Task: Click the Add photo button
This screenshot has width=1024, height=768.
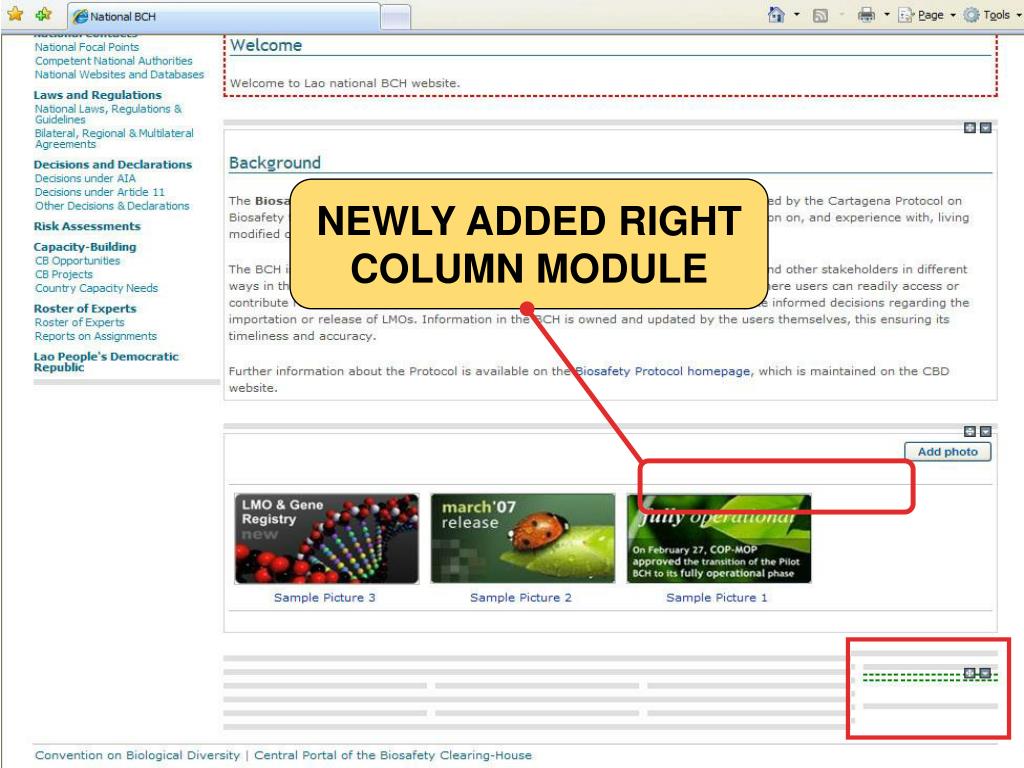Action: (x=948, y=451)
